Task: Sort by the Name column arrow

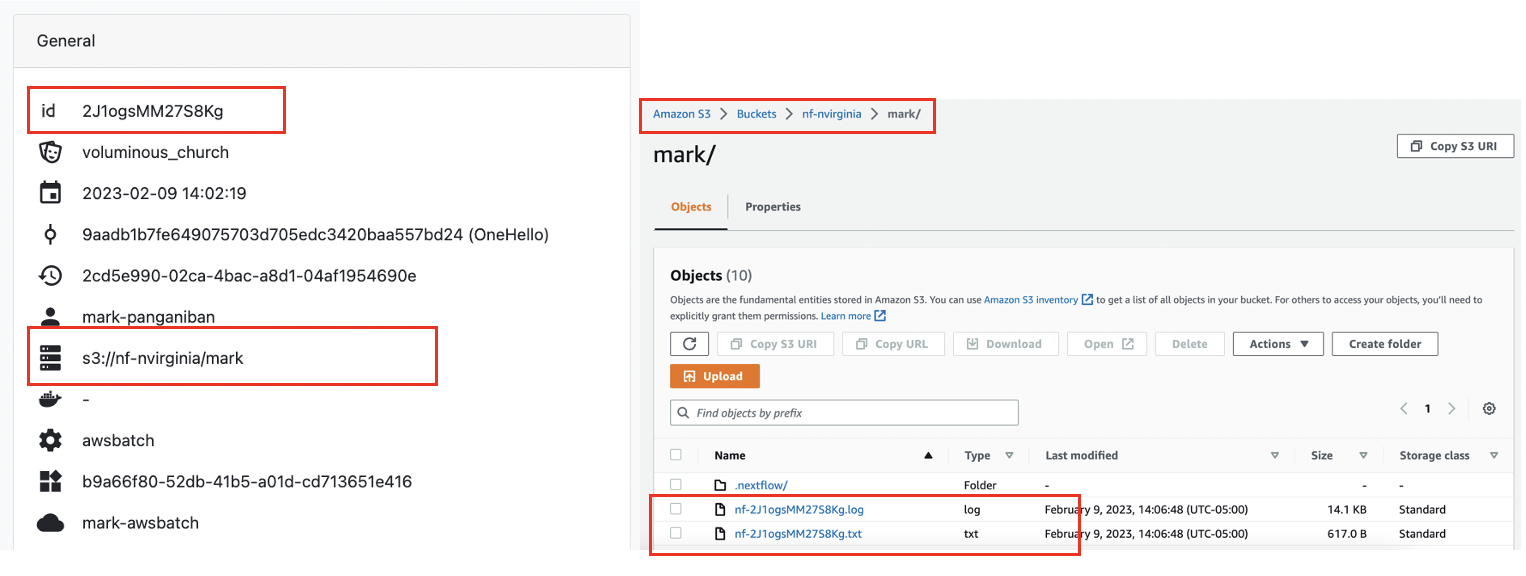Action: click(928, 455)
